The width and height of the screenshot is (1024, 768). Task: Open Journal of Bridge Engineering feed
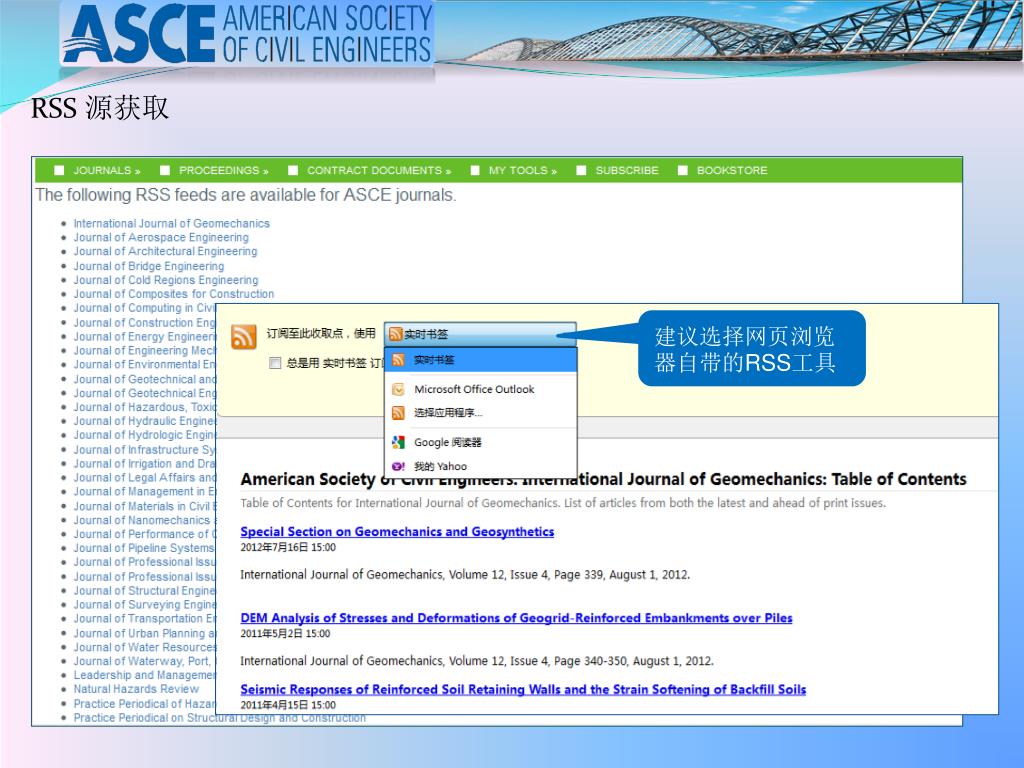pos(148,266)
